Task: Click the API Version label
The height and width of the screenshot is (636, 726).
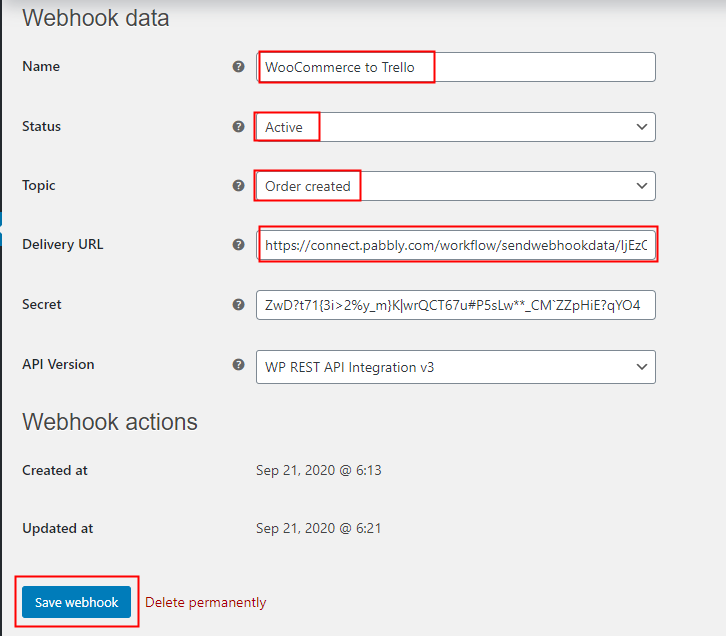Action: coord(58,364)
